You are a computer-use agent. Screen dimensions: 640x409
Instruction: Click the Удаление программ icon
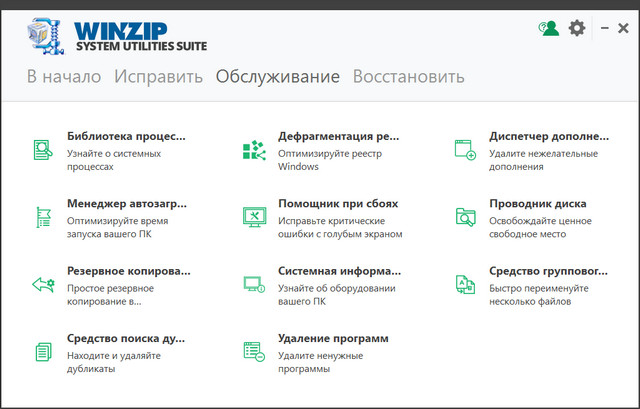coord(254,351)
